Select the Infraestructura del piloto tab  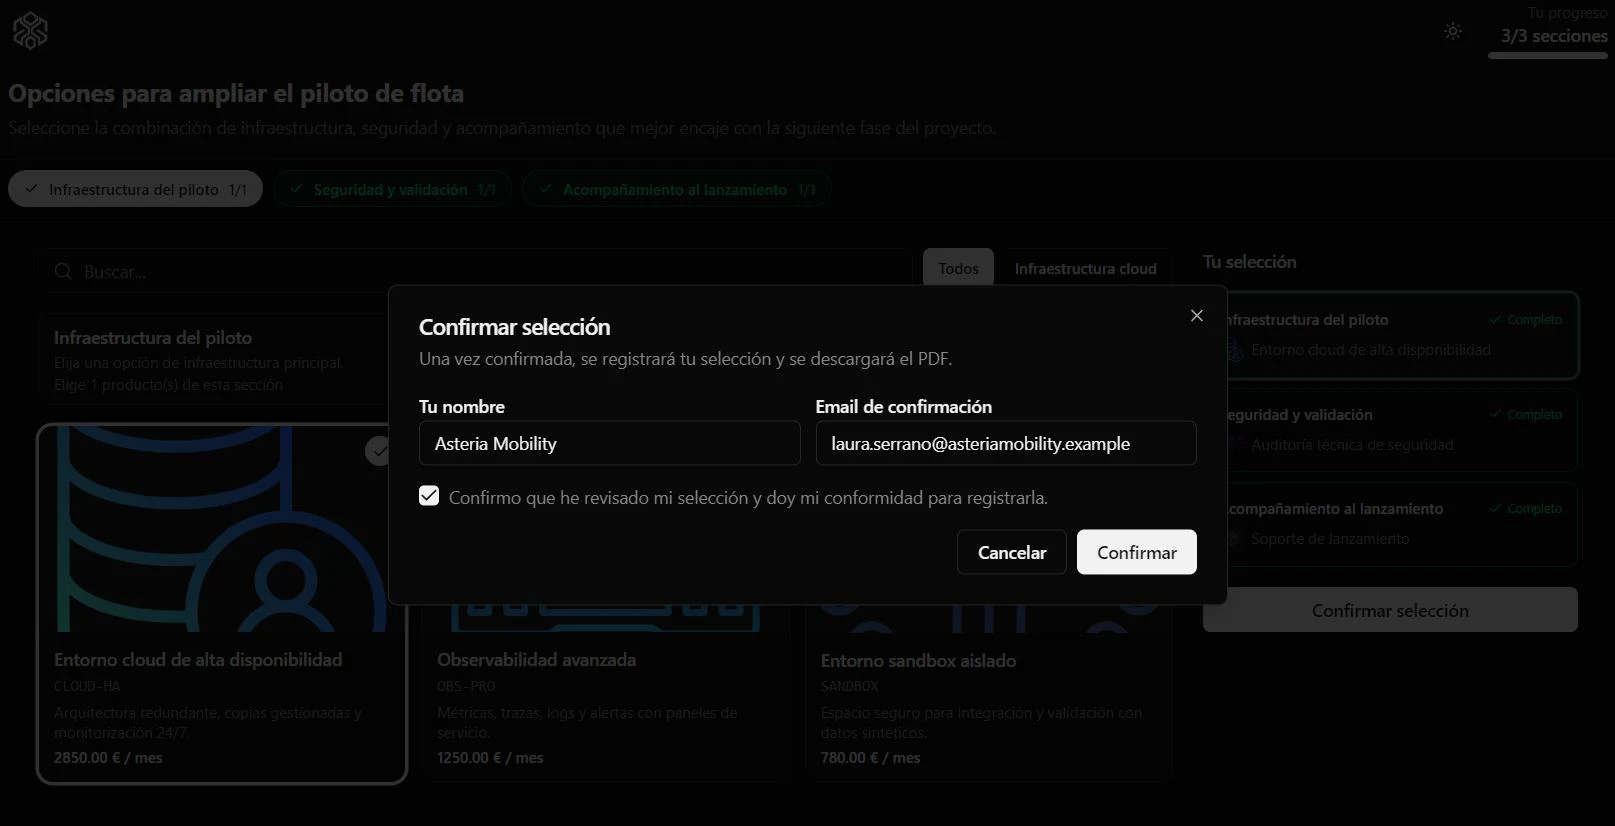(x=135, y=189)
